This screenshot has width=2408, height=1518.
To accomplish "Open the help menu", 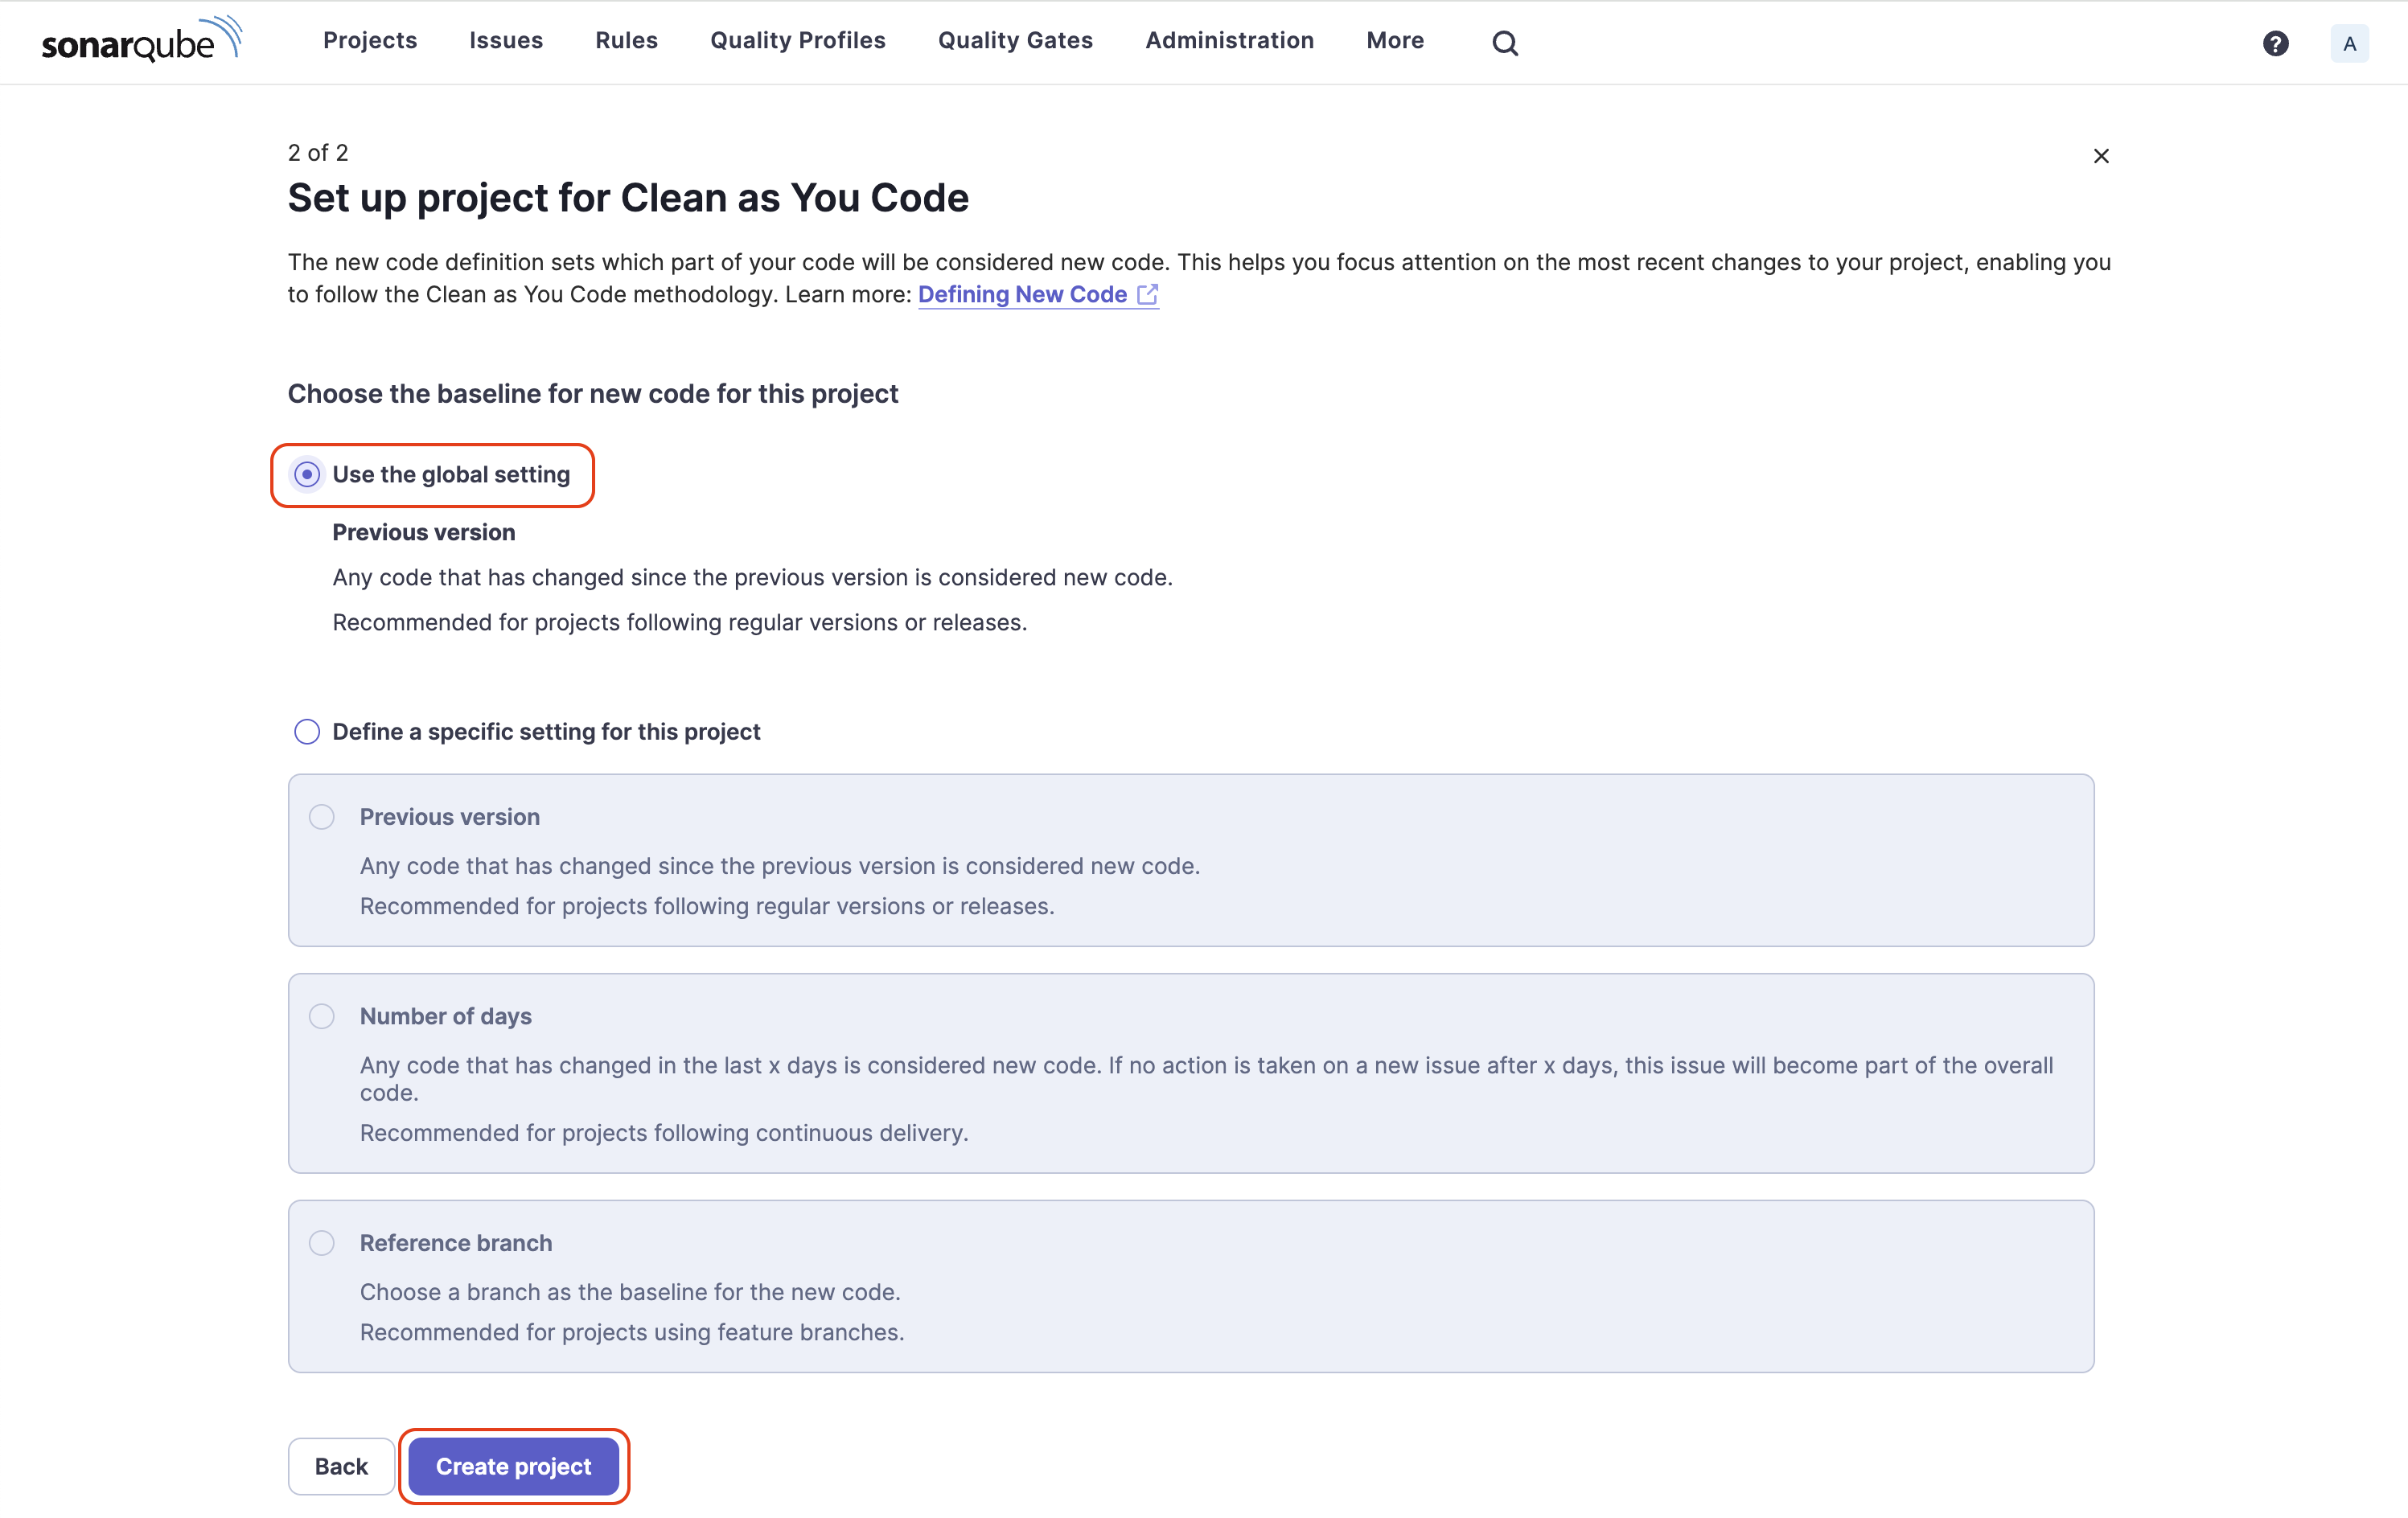I will pyautogui.click(x=2275, y=42).
